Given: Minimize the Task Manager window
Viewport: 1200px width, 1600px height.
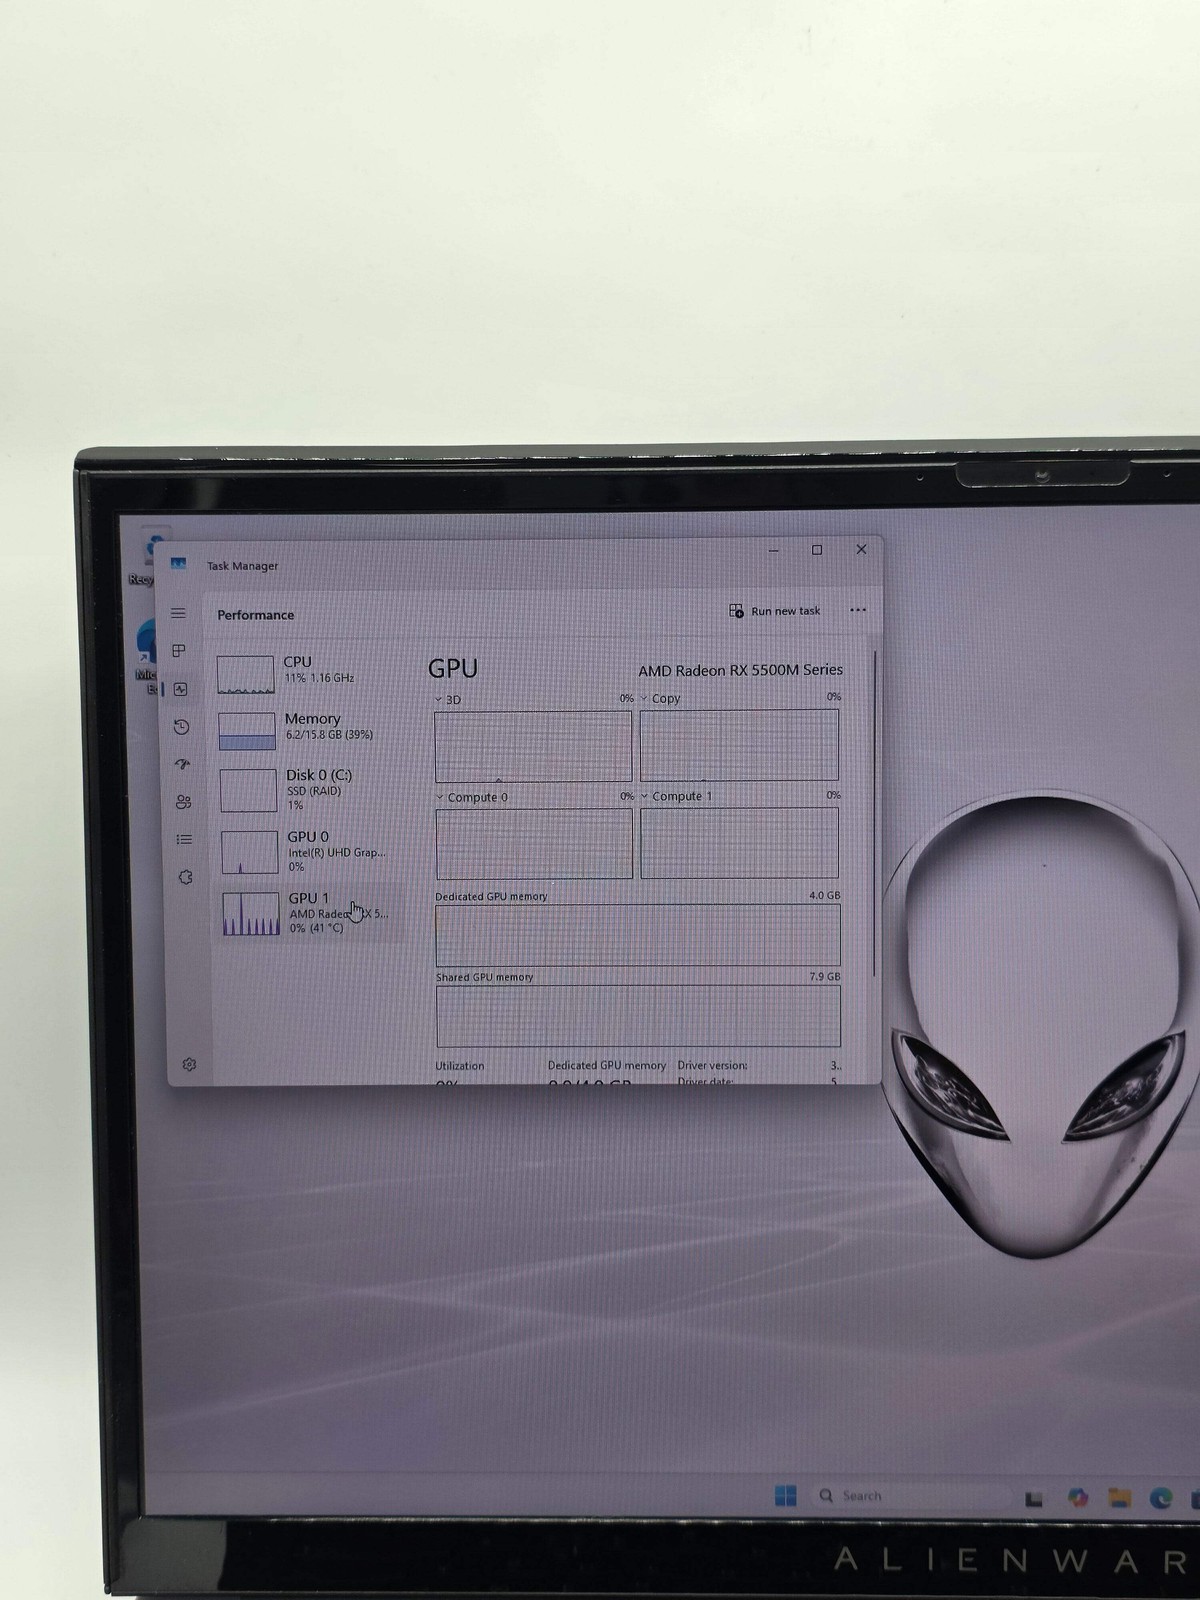Looking at the screenshot, I should 773,551.
